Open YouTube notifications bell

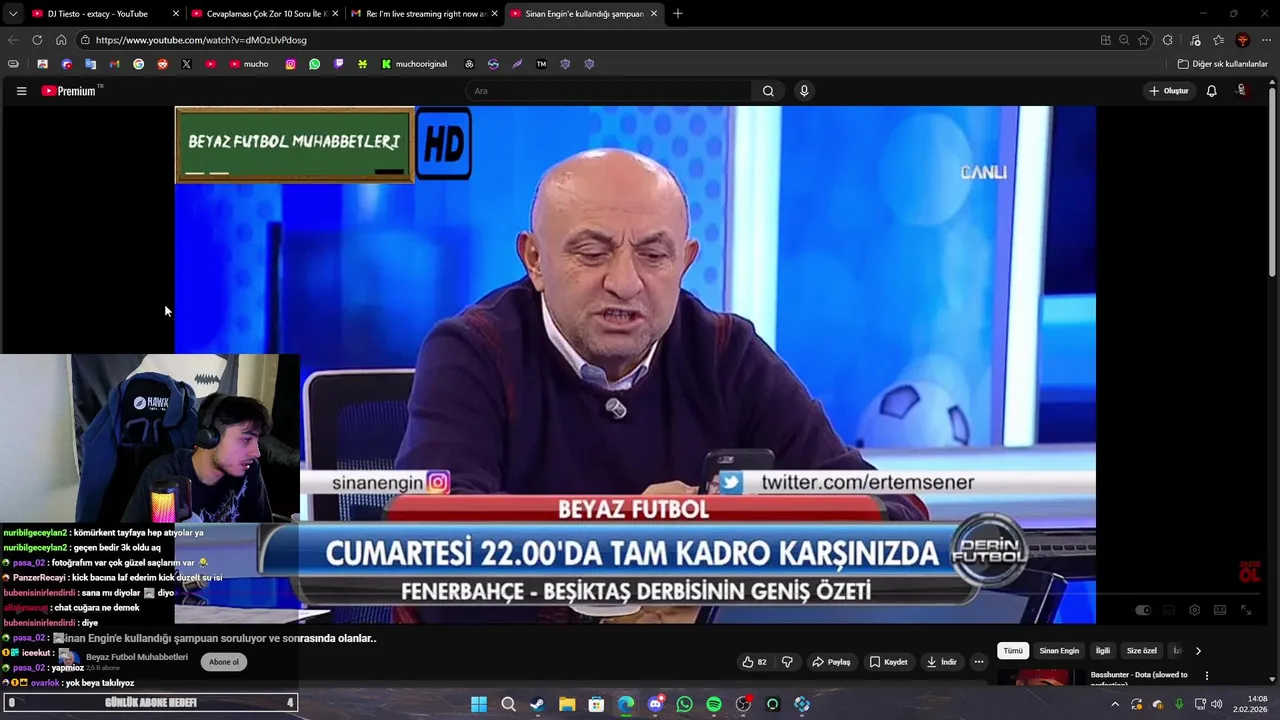[1211, 91]
